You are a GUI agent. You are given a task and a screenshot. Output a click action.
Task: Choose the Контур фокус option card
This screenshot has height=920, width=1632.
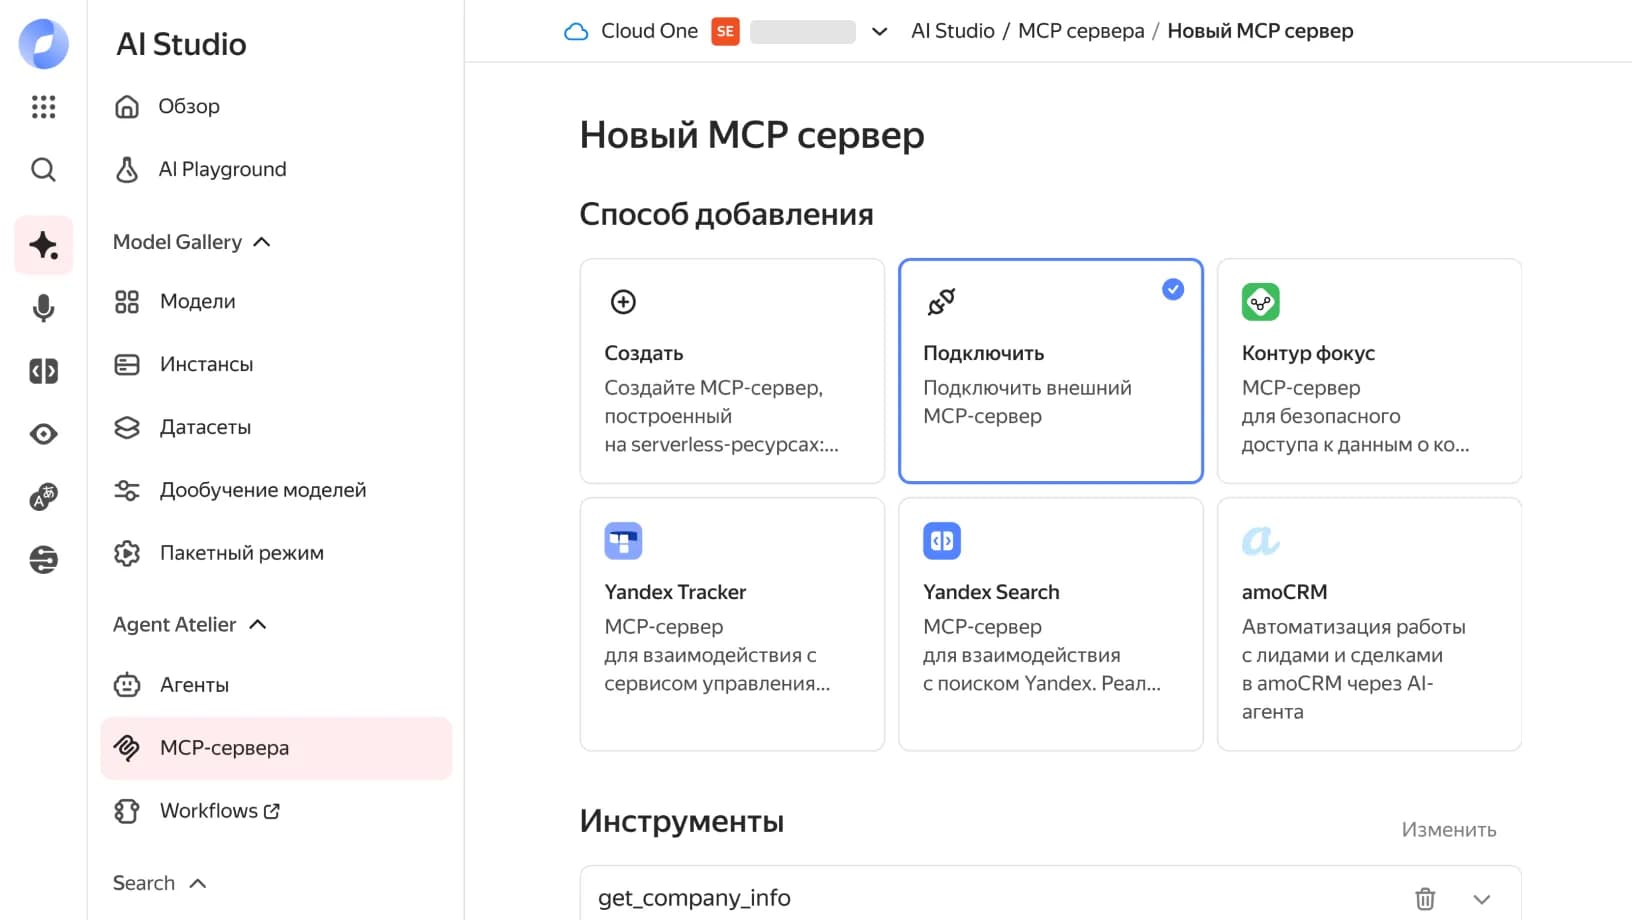pyautogui.click(x=1369, y=371)
